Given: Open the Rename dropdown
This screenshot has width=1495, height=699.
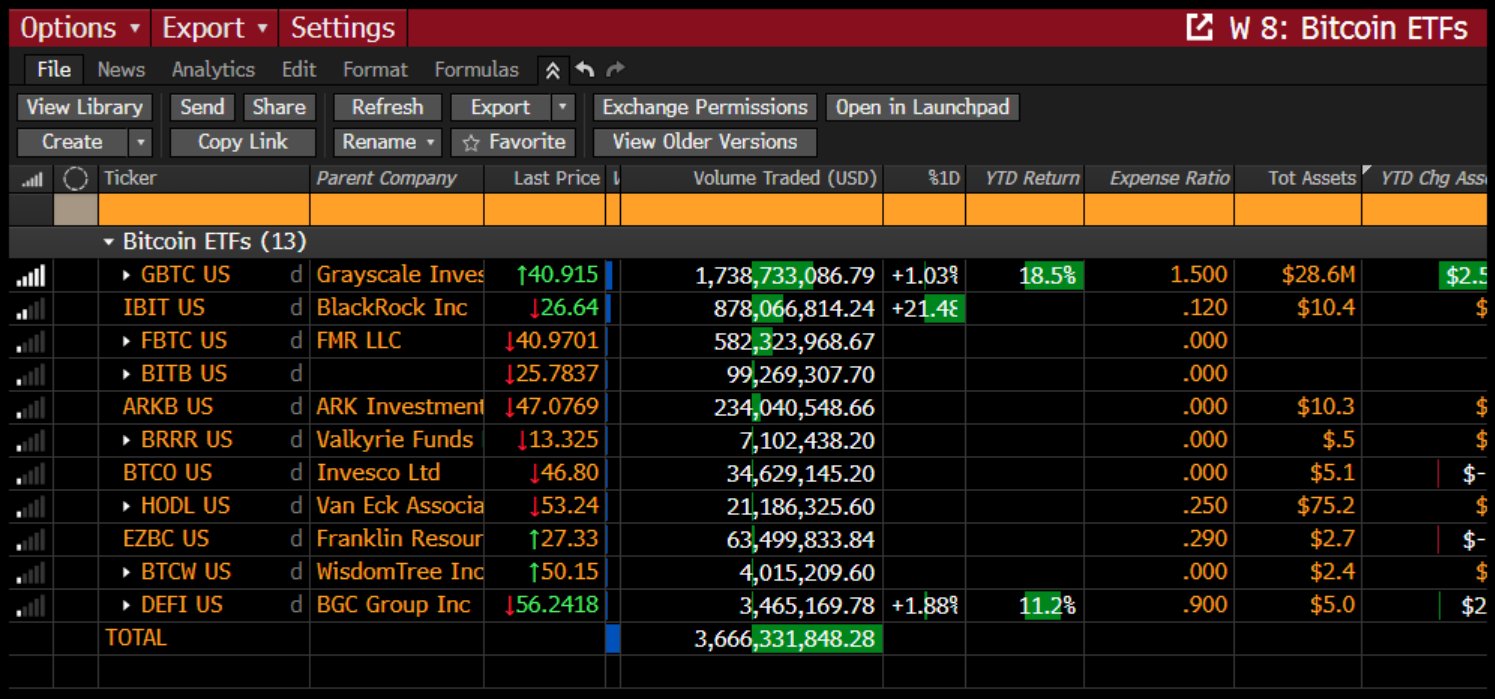Looking at the screenshot, I should [389, 142].
